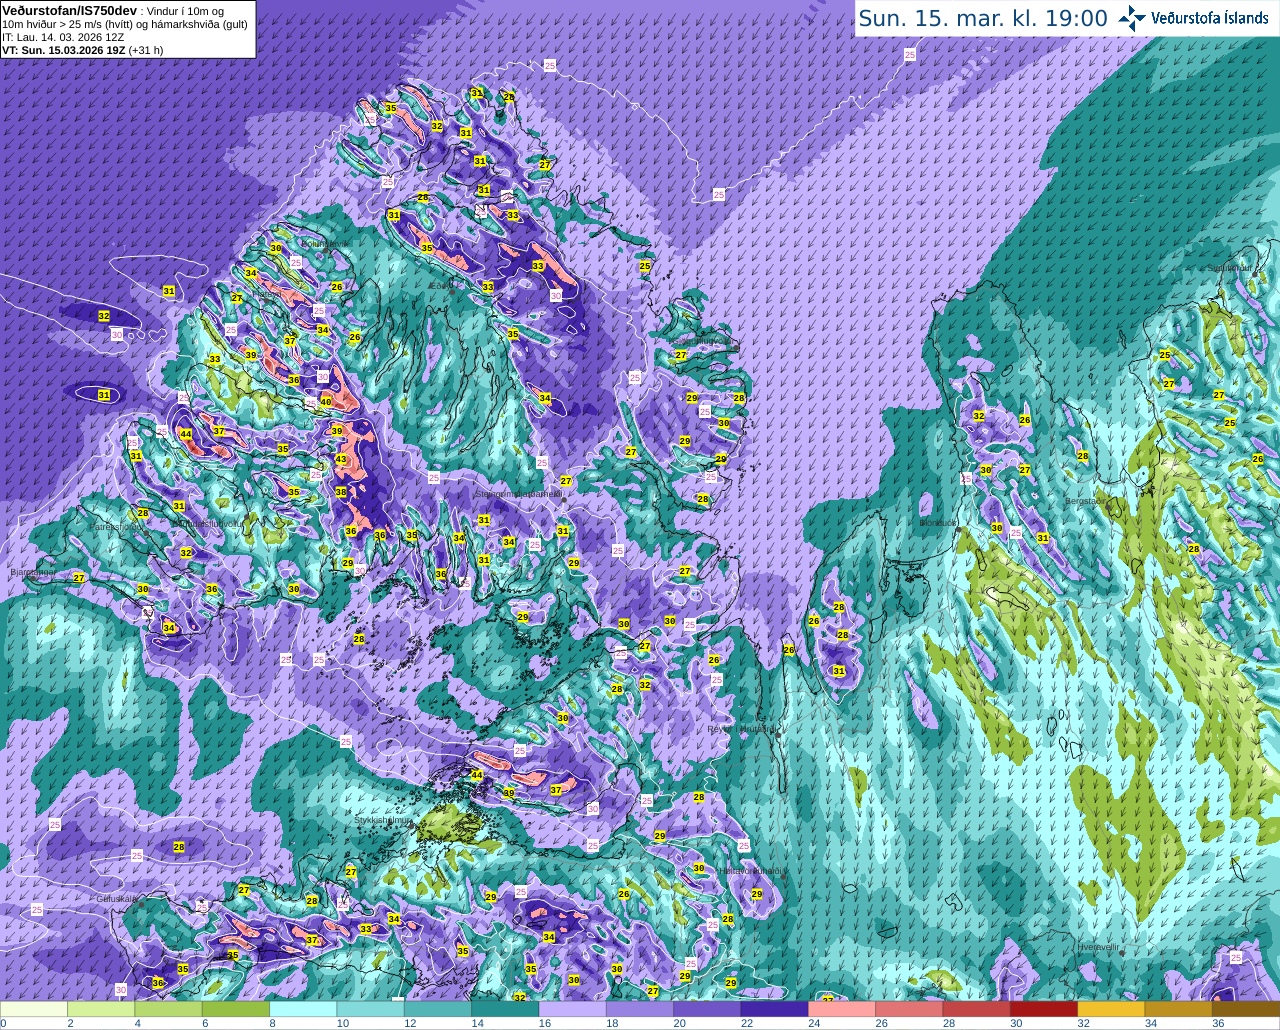Click the Stykkishólmur station dot
The image size is (1280, 1030).
[x=412, y=826]
